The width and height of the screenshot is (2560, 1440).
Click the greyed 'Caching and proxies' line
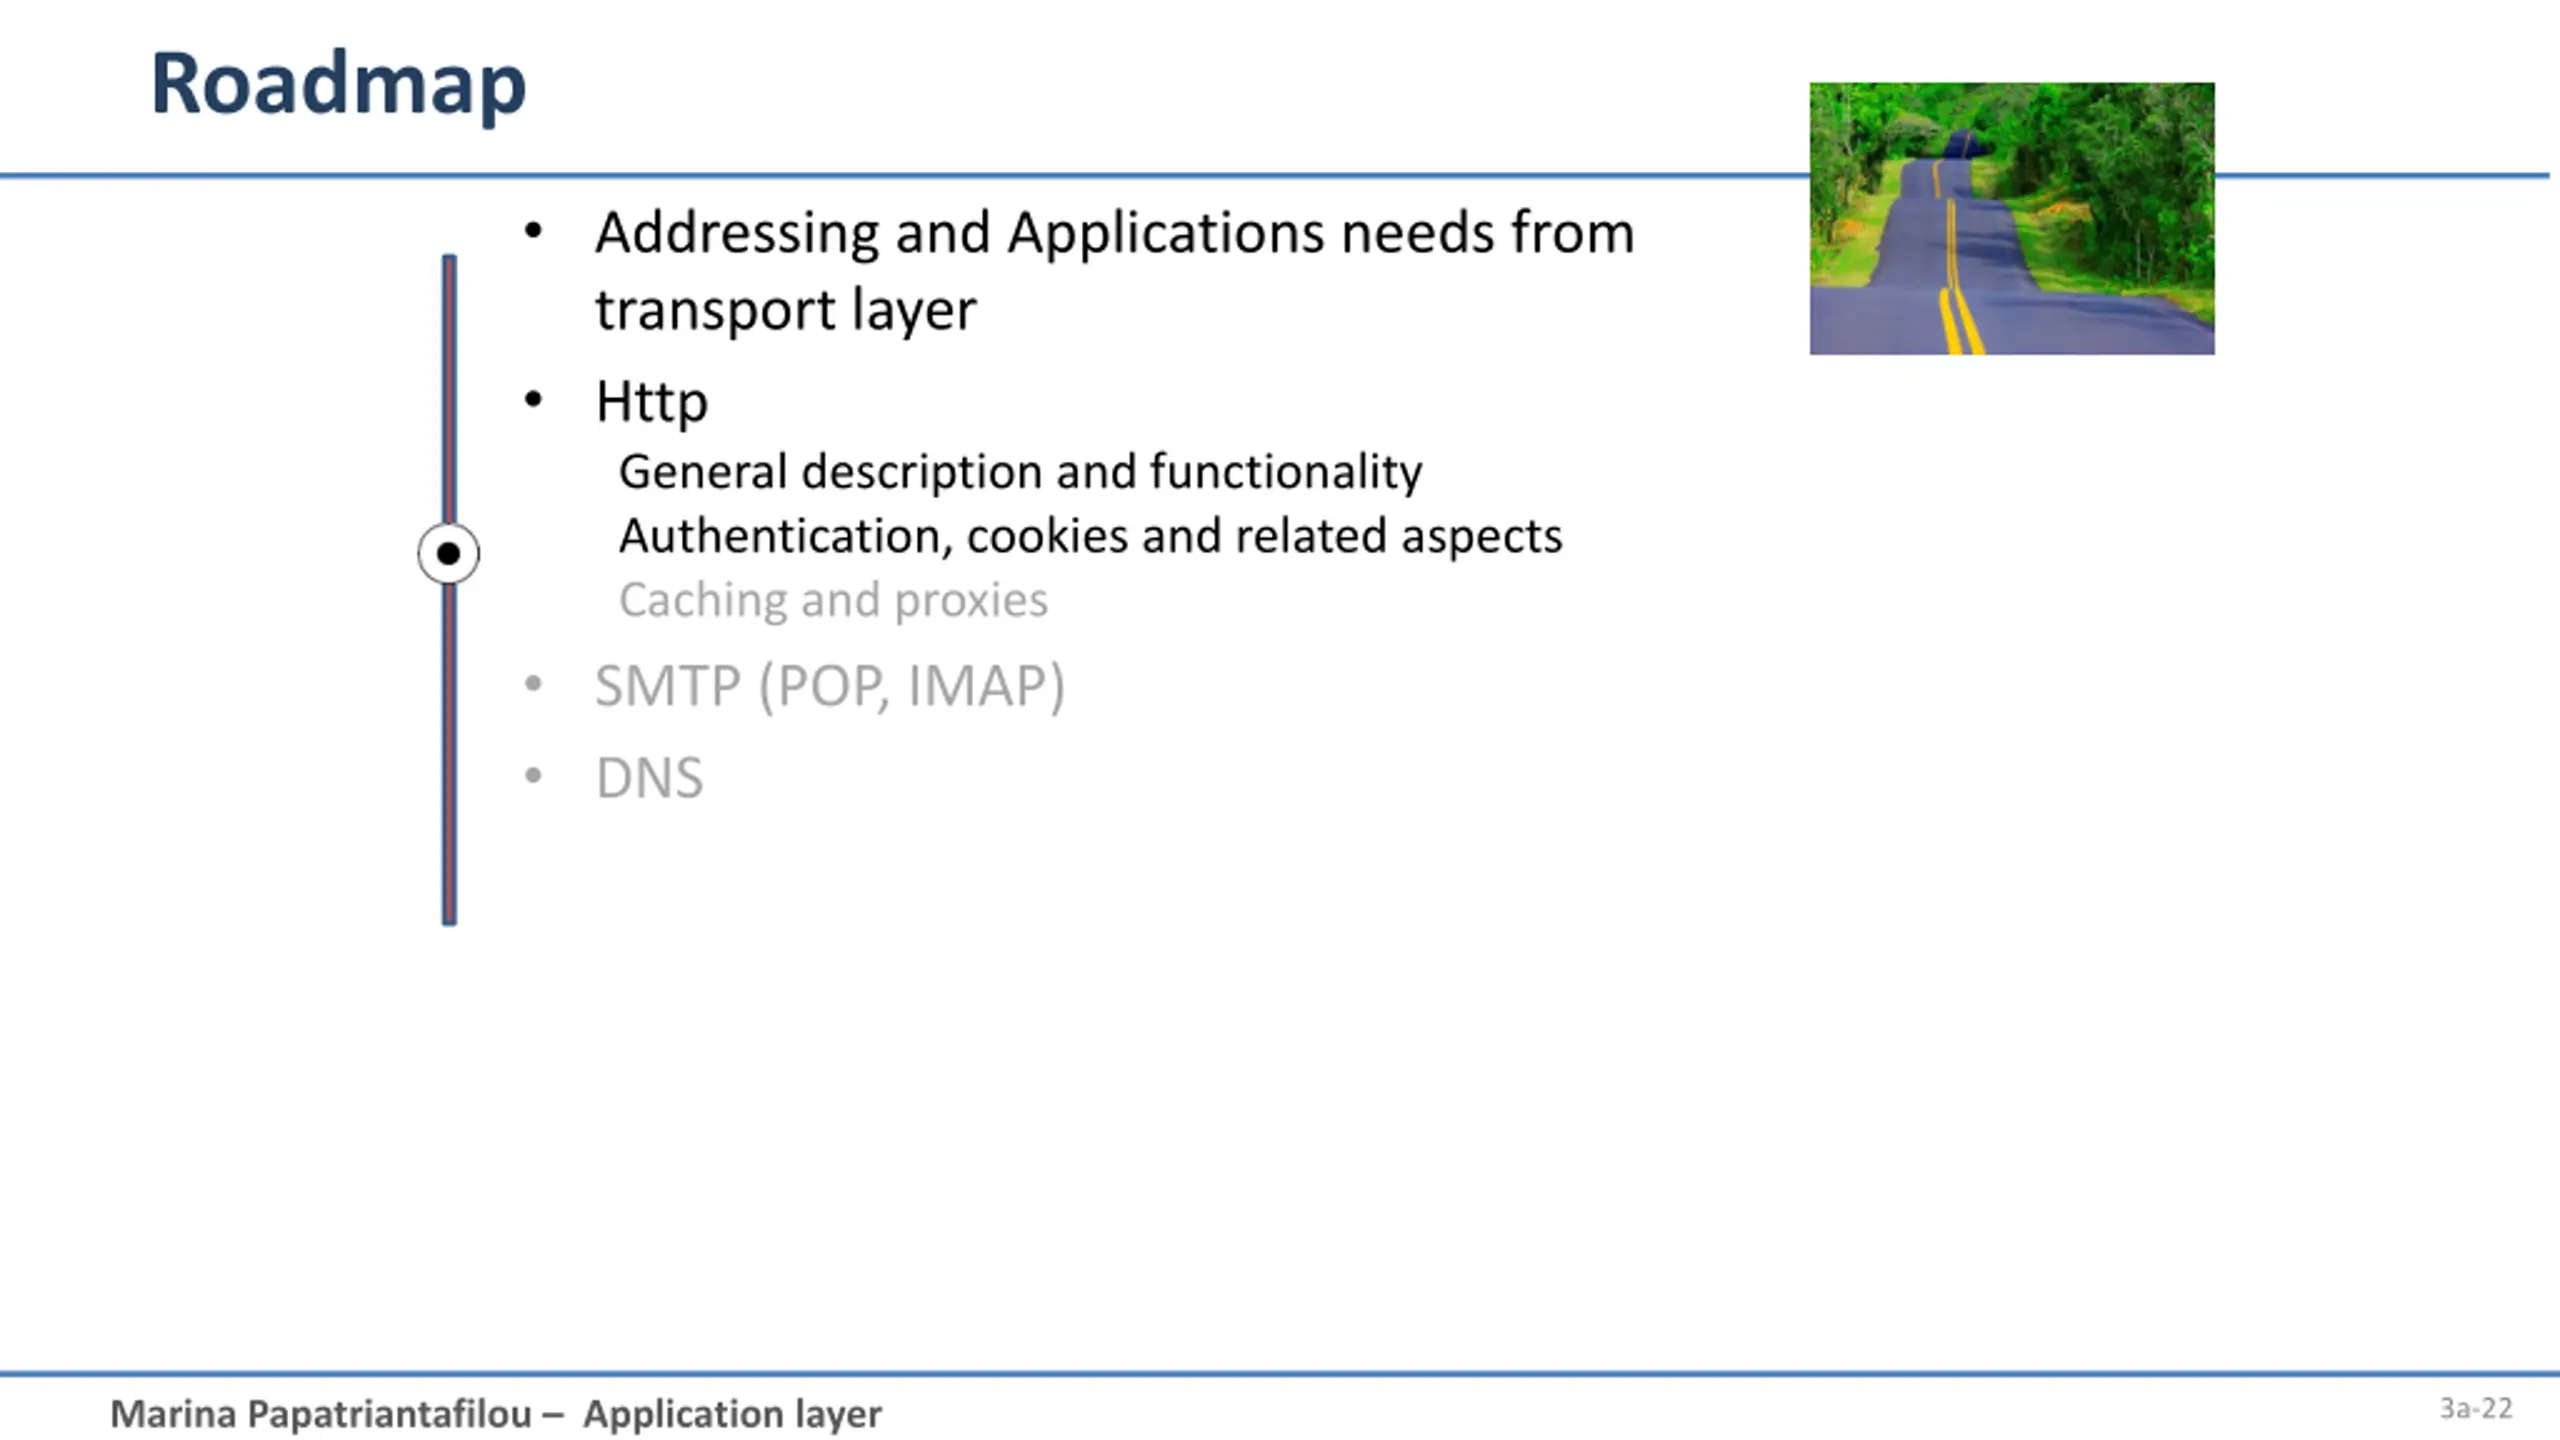coord(833,600)
